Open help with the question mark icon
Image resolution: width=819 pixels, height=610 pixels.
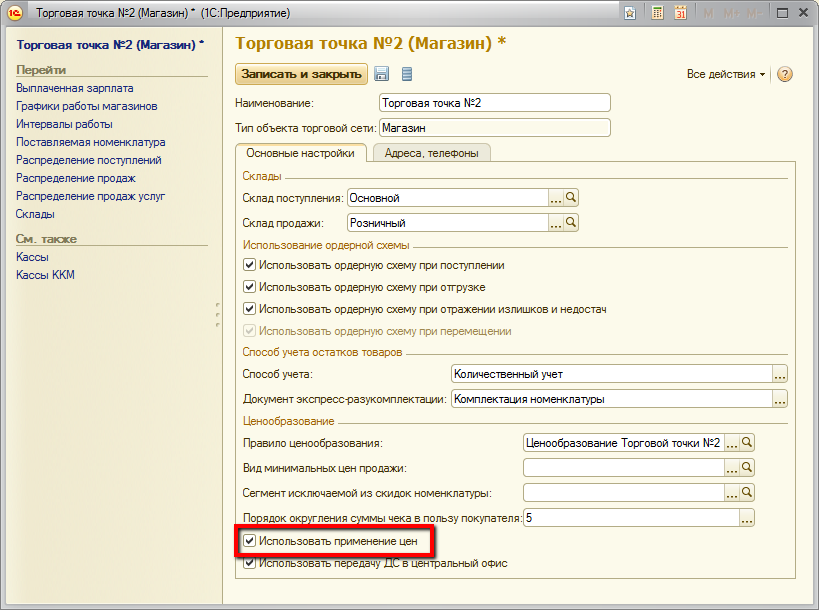click(784, 75)
